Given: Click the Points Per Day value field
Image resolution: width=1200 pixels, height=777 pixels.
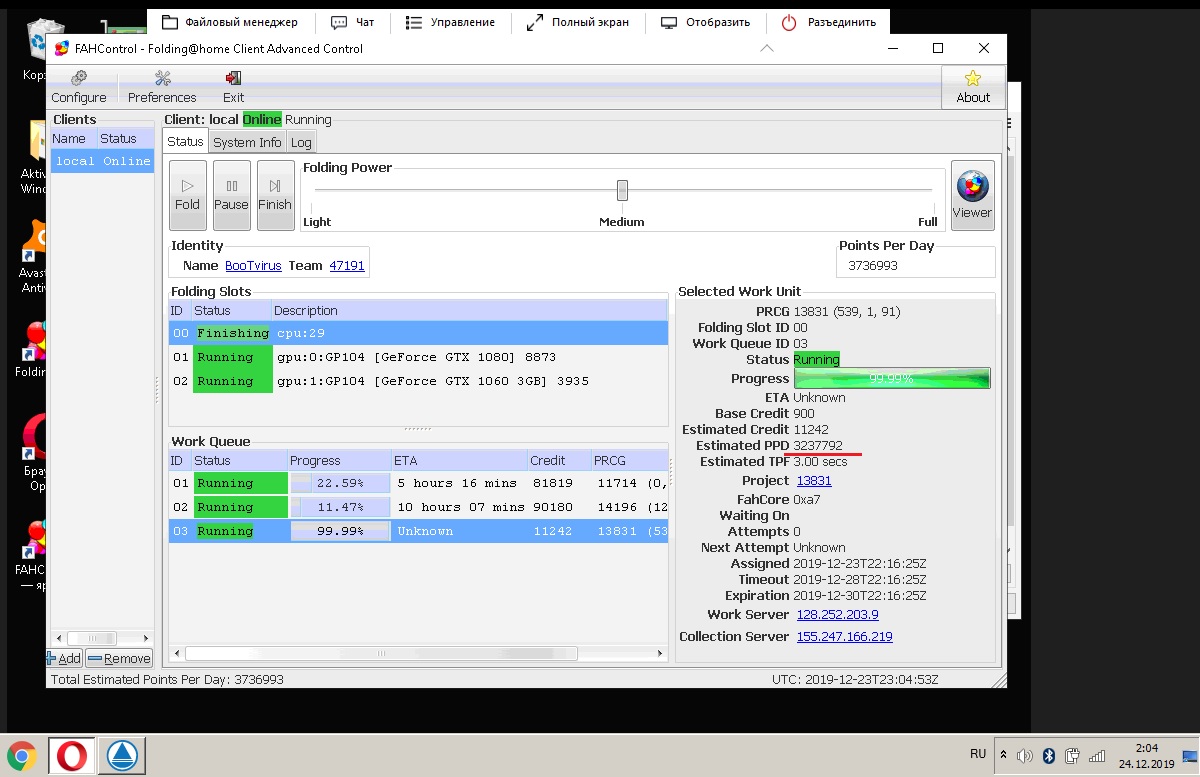Looking at the screenshot, I should coord(915,266).
